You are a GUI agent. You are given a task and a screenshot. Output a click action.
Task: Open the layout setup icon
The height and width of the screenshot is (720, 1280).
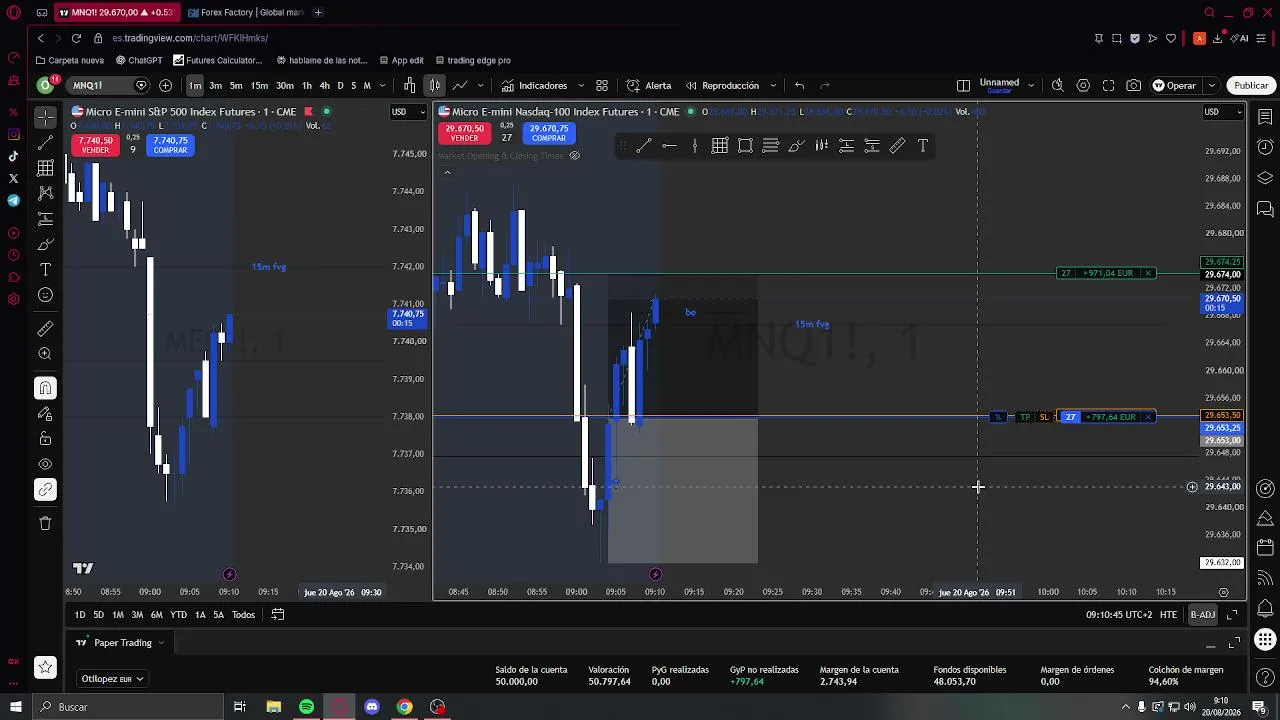pyautogui.click(x=963, y=85)
